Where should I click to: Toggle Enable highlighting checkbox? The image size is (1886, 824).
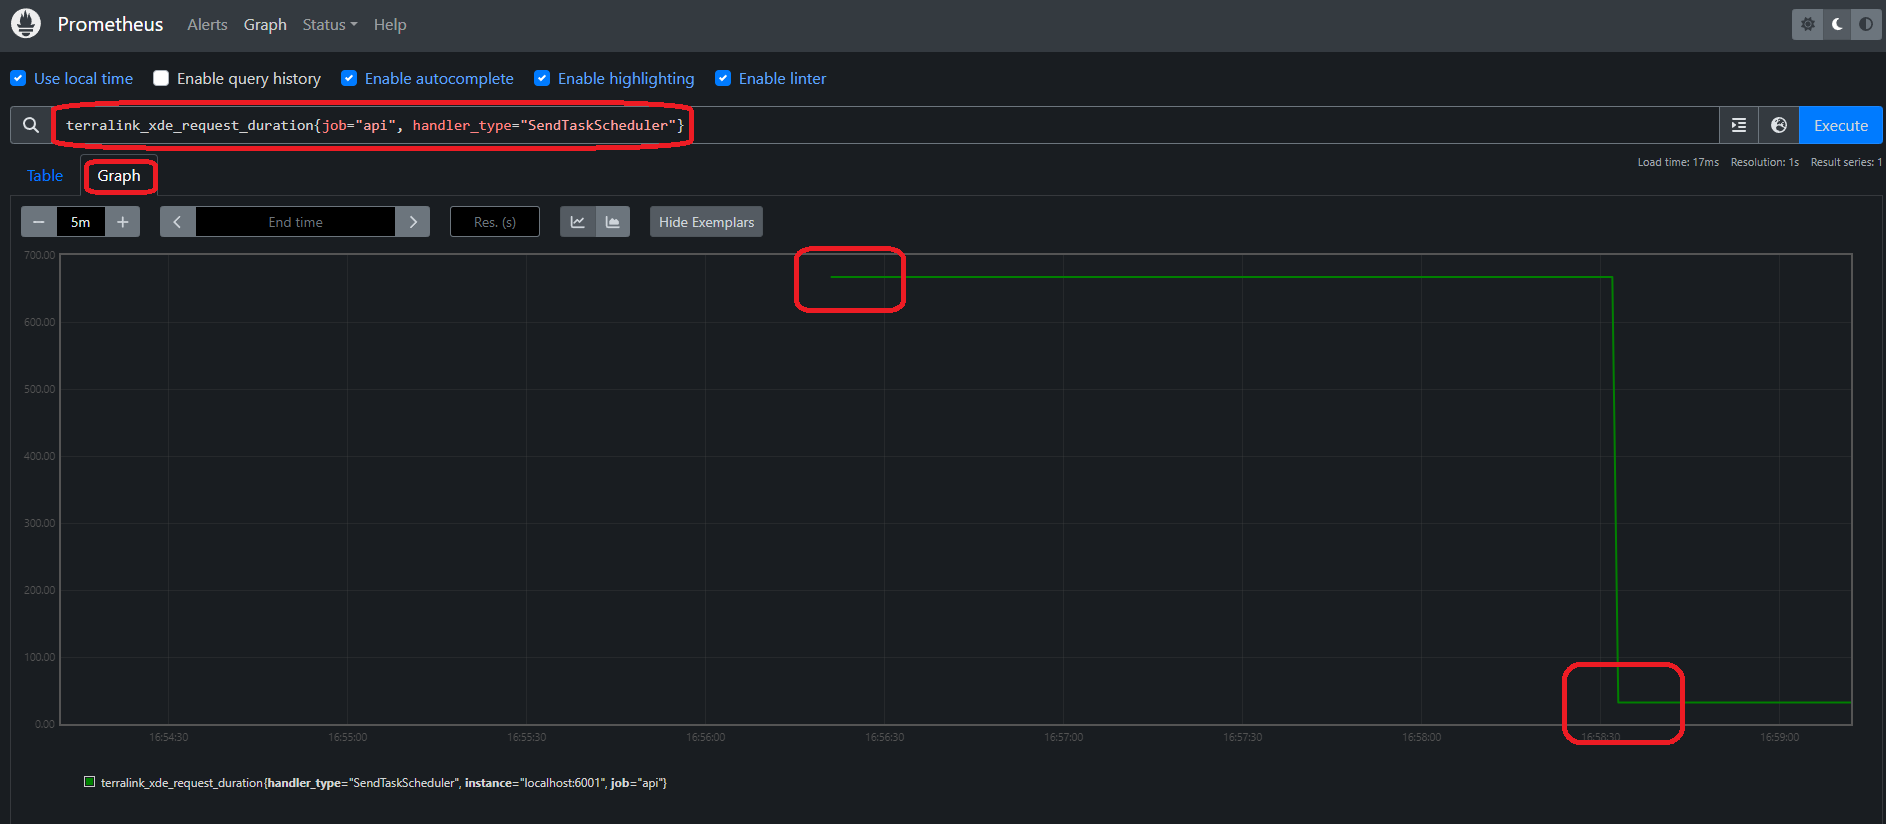point(542,78)
